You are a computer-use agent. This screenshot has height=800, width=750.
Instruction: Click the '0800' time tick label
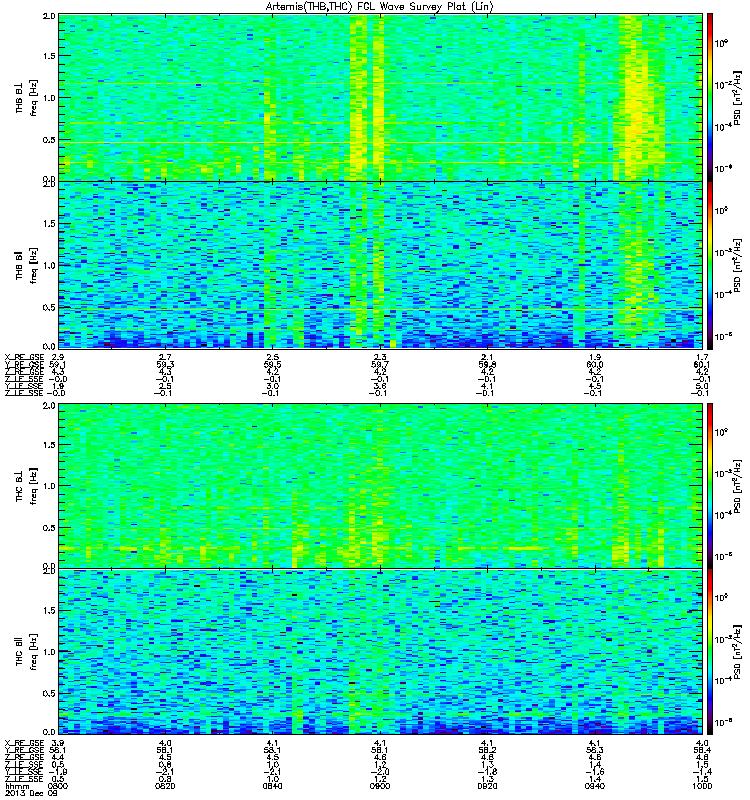[x=56, y=786]
